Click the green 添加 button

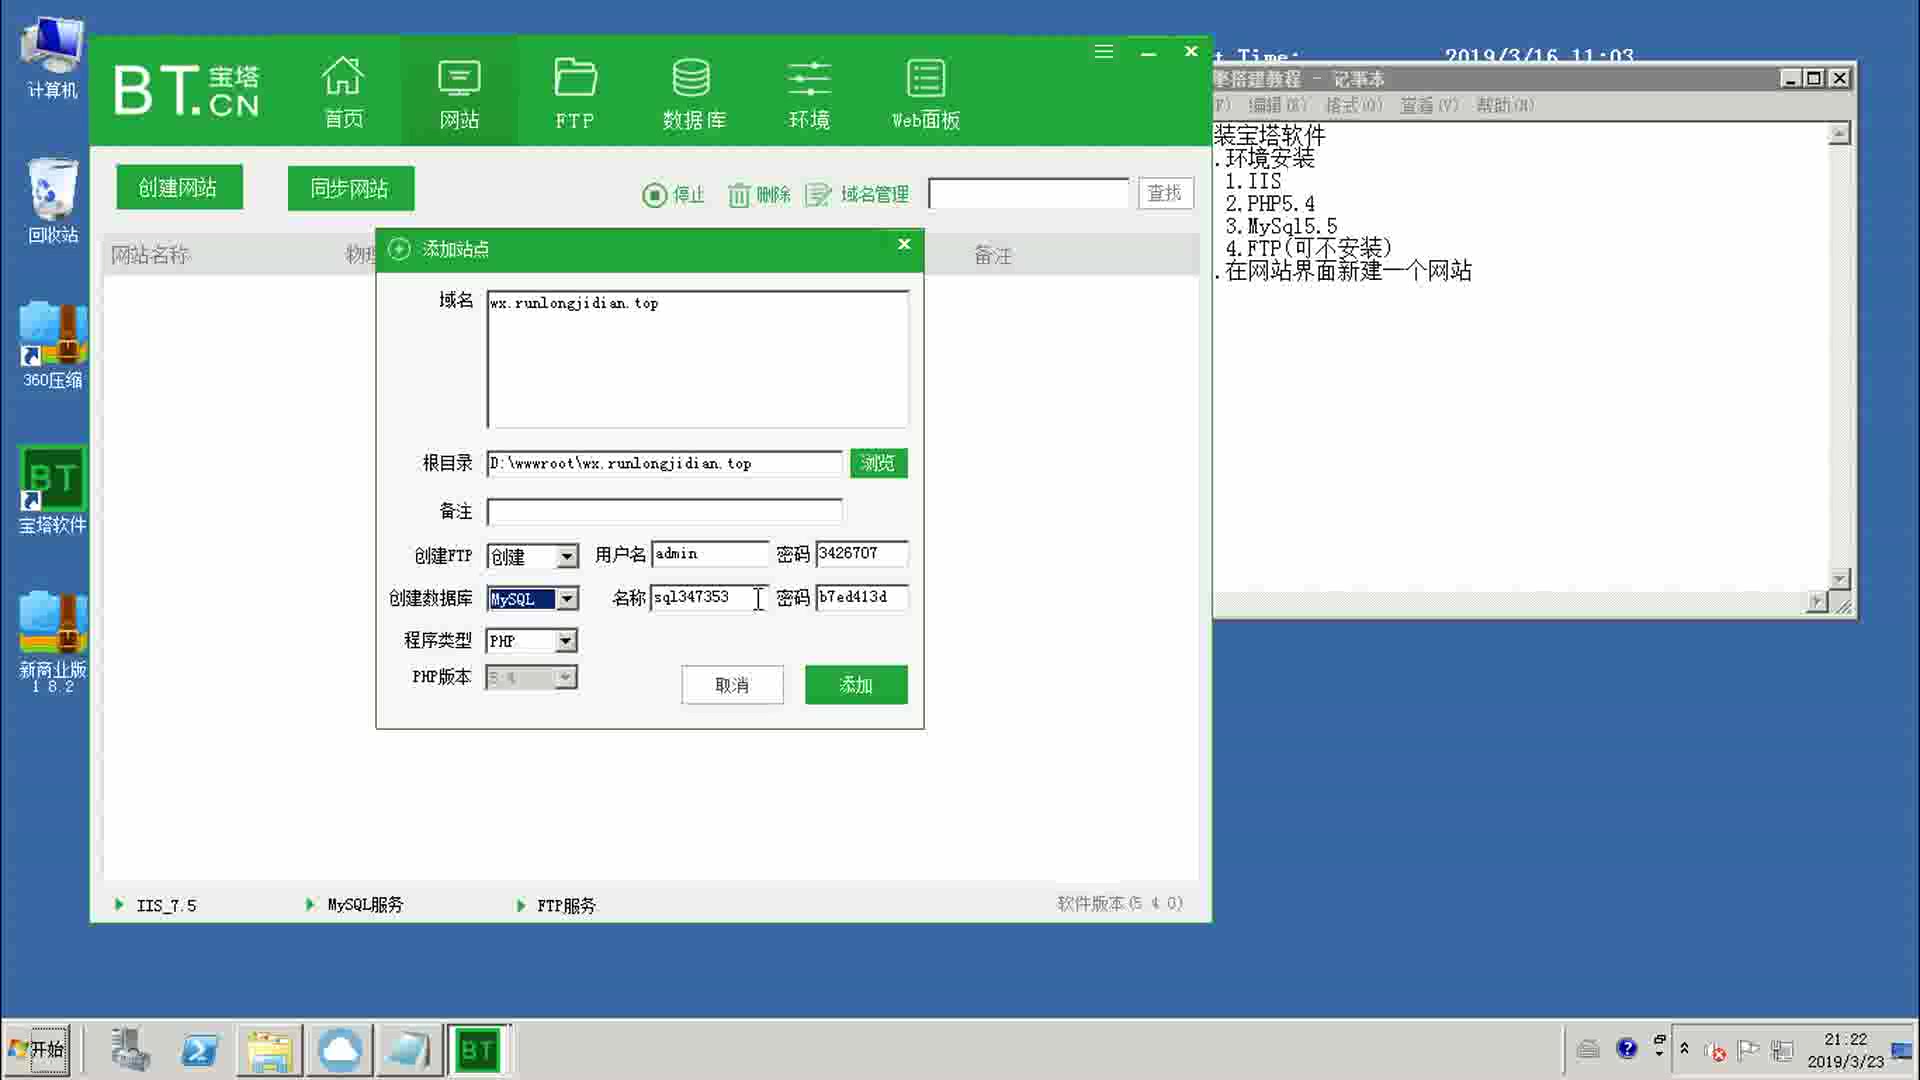pyautogui.click(x=856, y=685)
